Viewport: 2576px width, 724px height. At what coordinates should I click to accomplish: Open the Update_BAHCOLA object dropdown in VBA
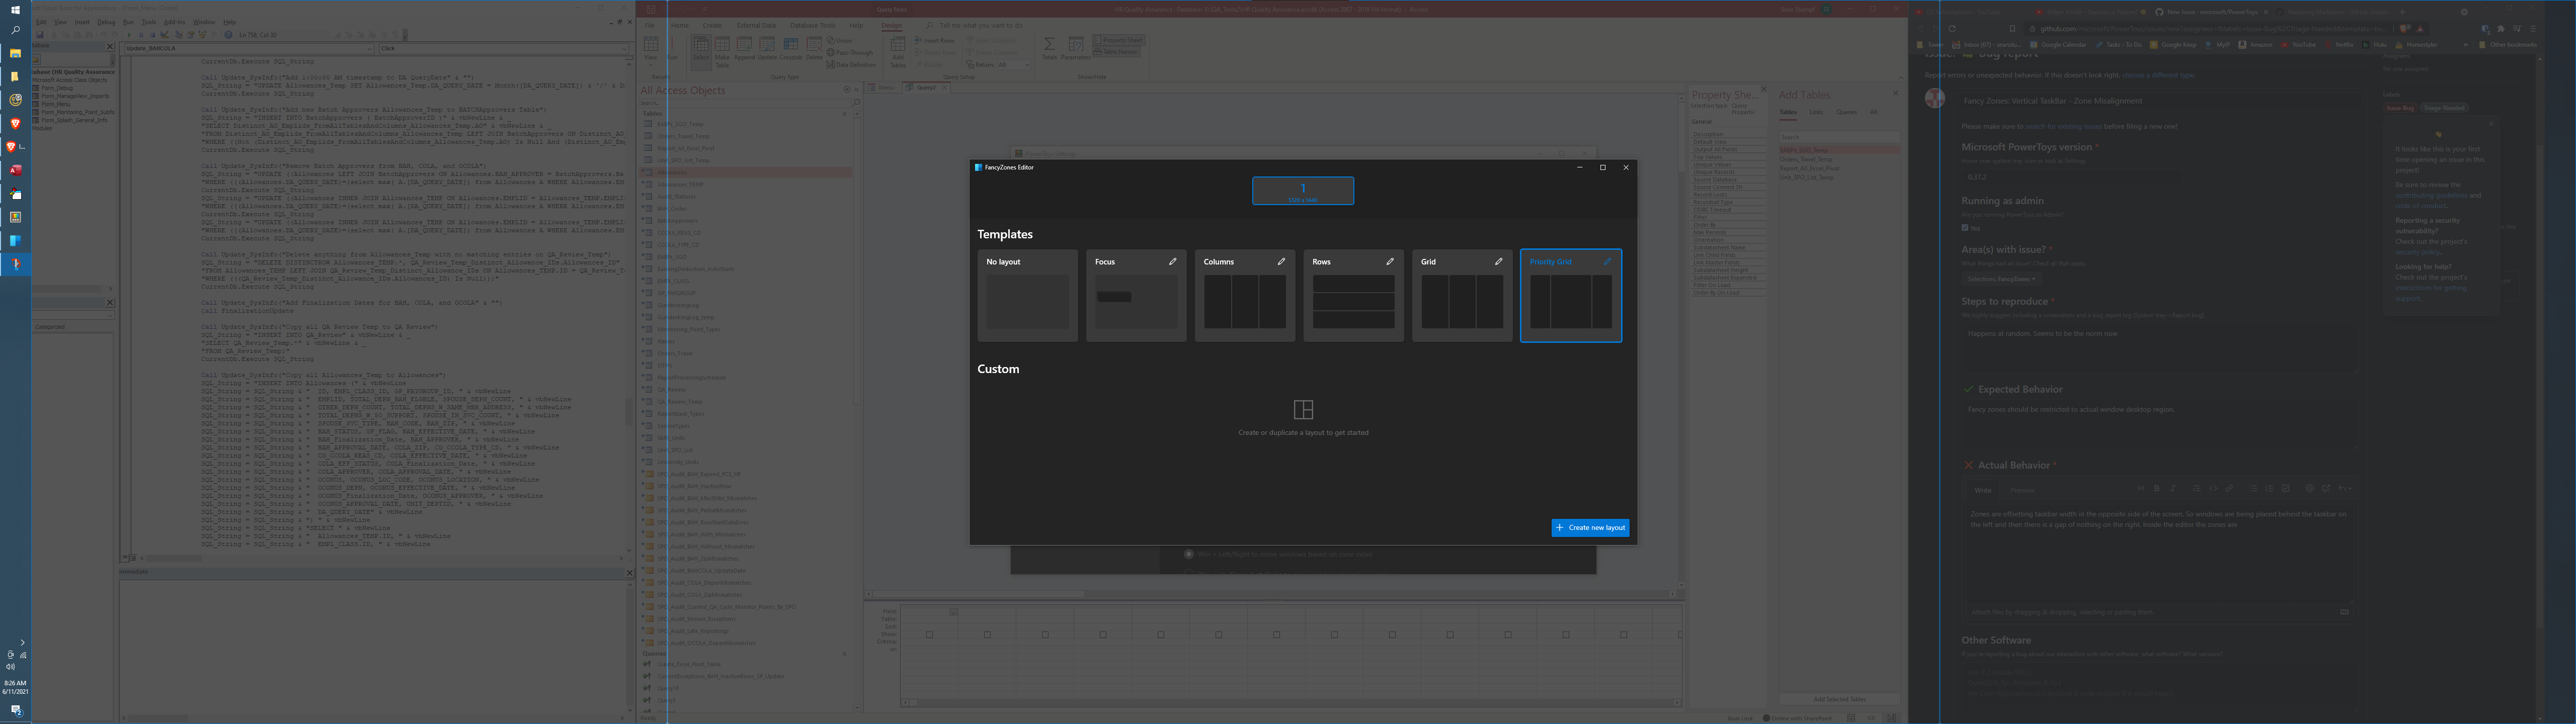pyautogui.click(x=249, y=48)
